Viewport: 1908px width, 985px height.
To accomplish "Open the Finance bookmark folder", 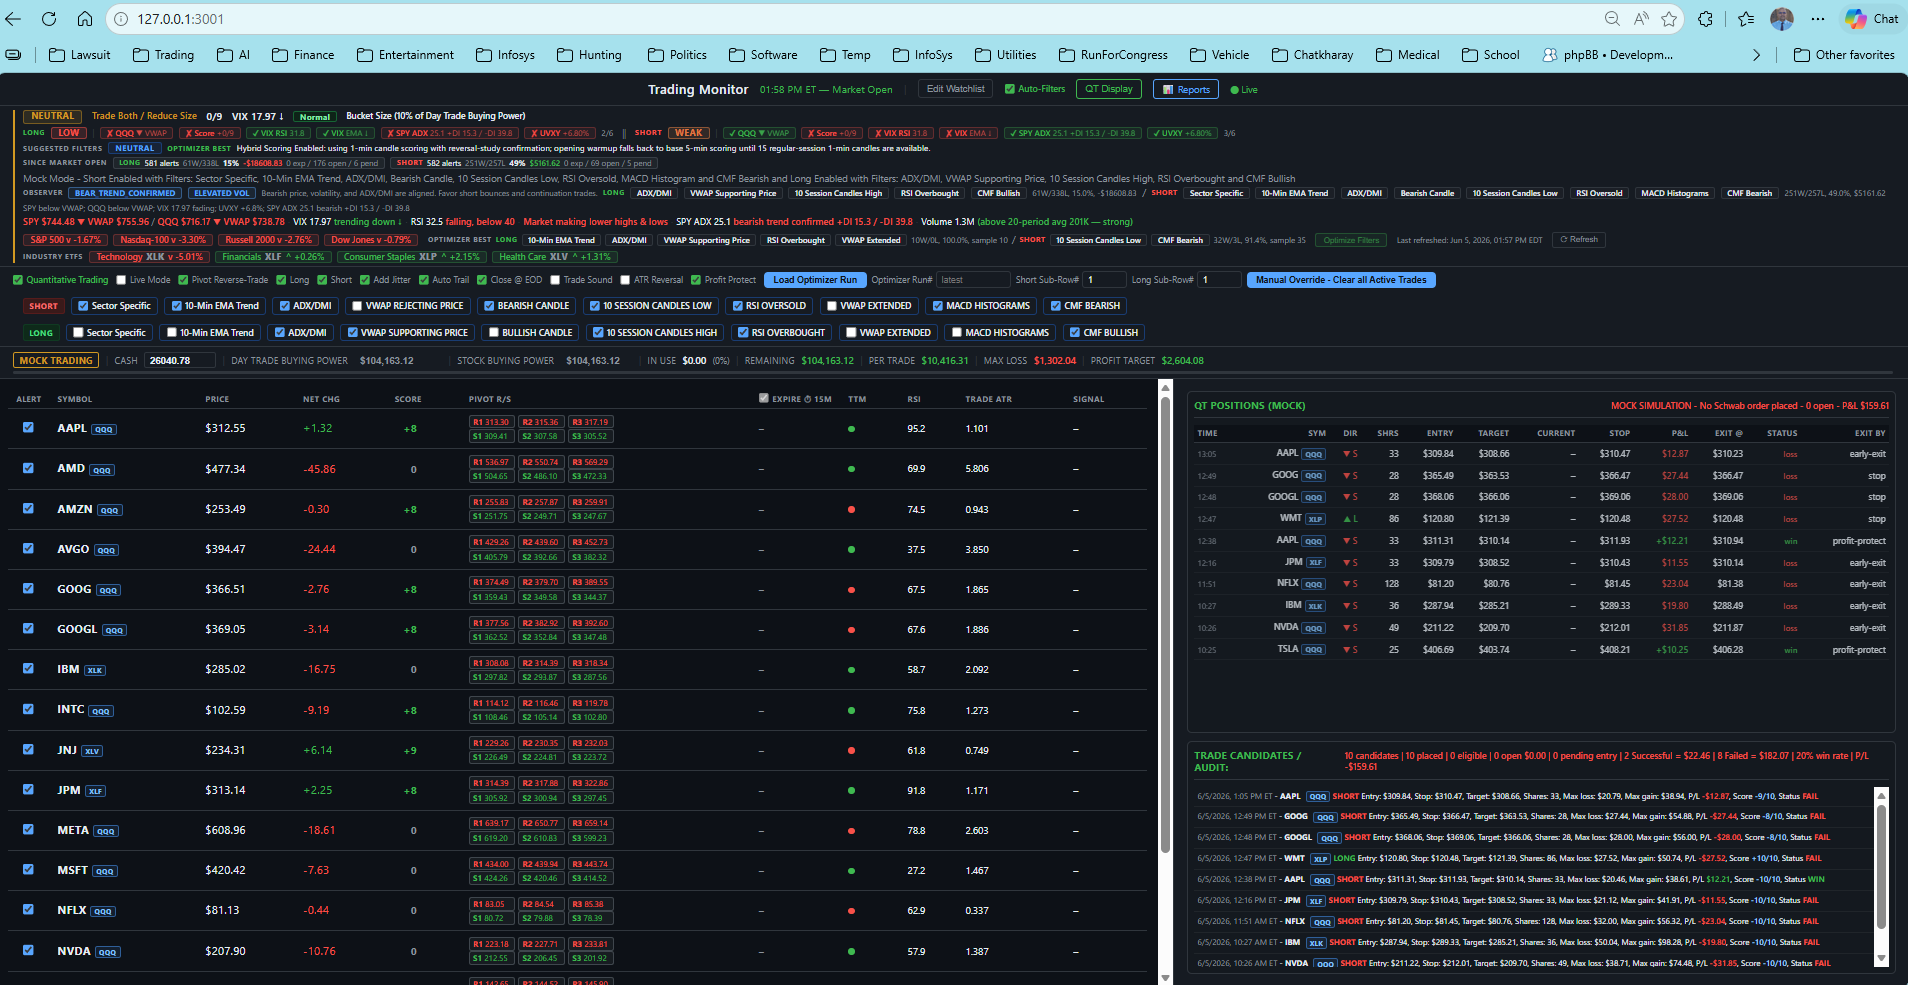I will click(x=303, y=55).
